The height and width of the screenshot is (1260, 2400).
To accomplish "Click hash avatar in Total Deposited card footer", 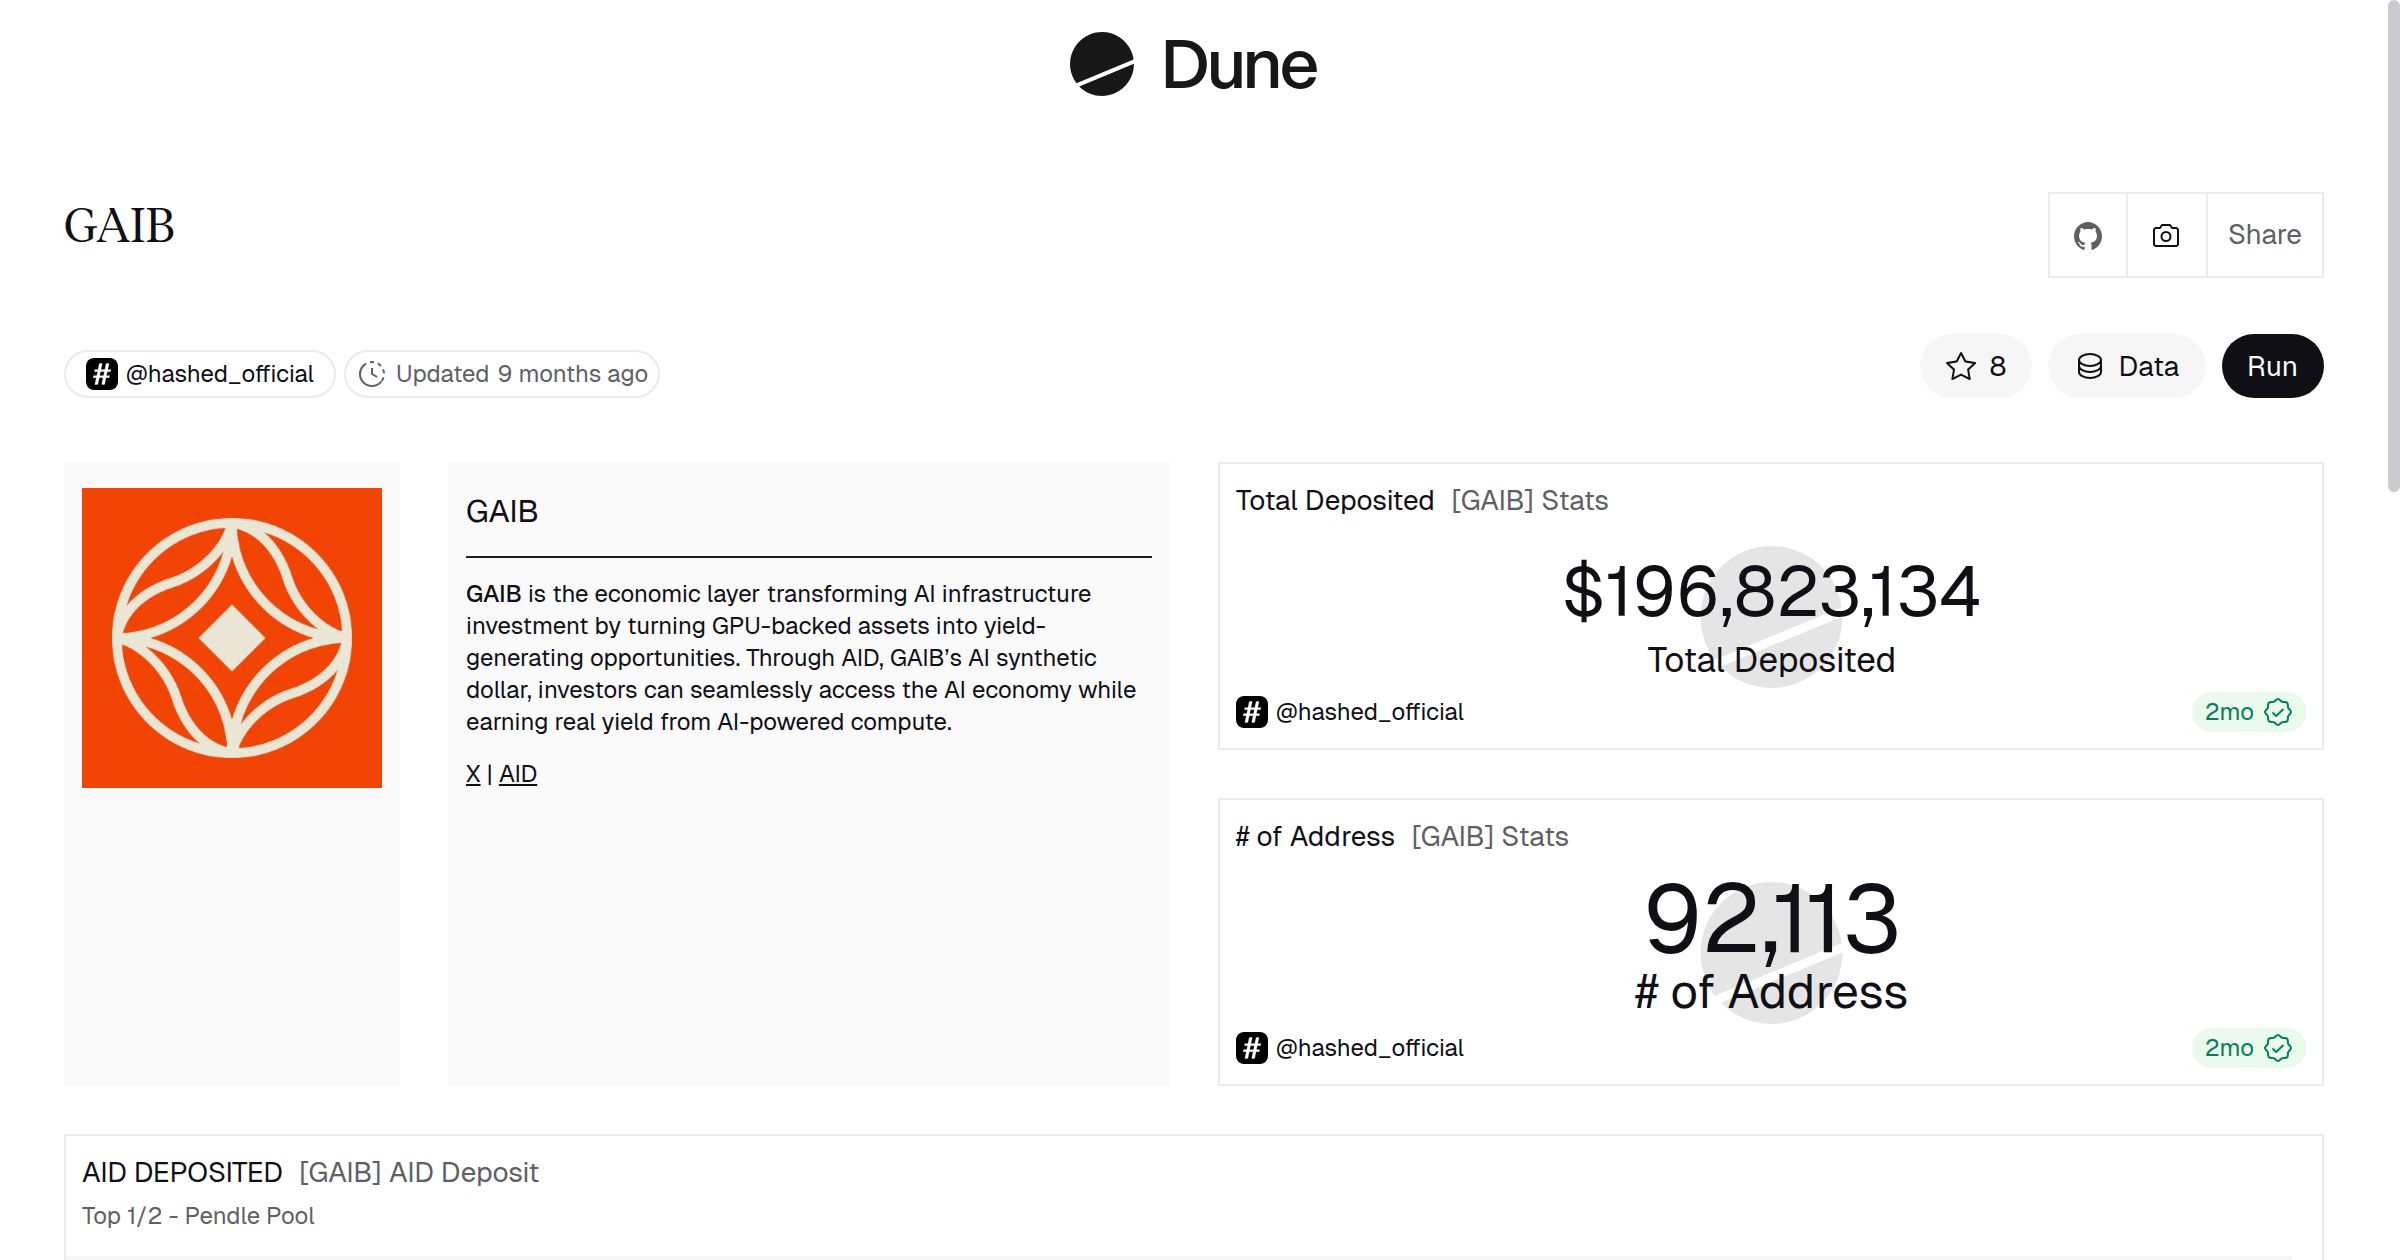I will coord(1251,712).
